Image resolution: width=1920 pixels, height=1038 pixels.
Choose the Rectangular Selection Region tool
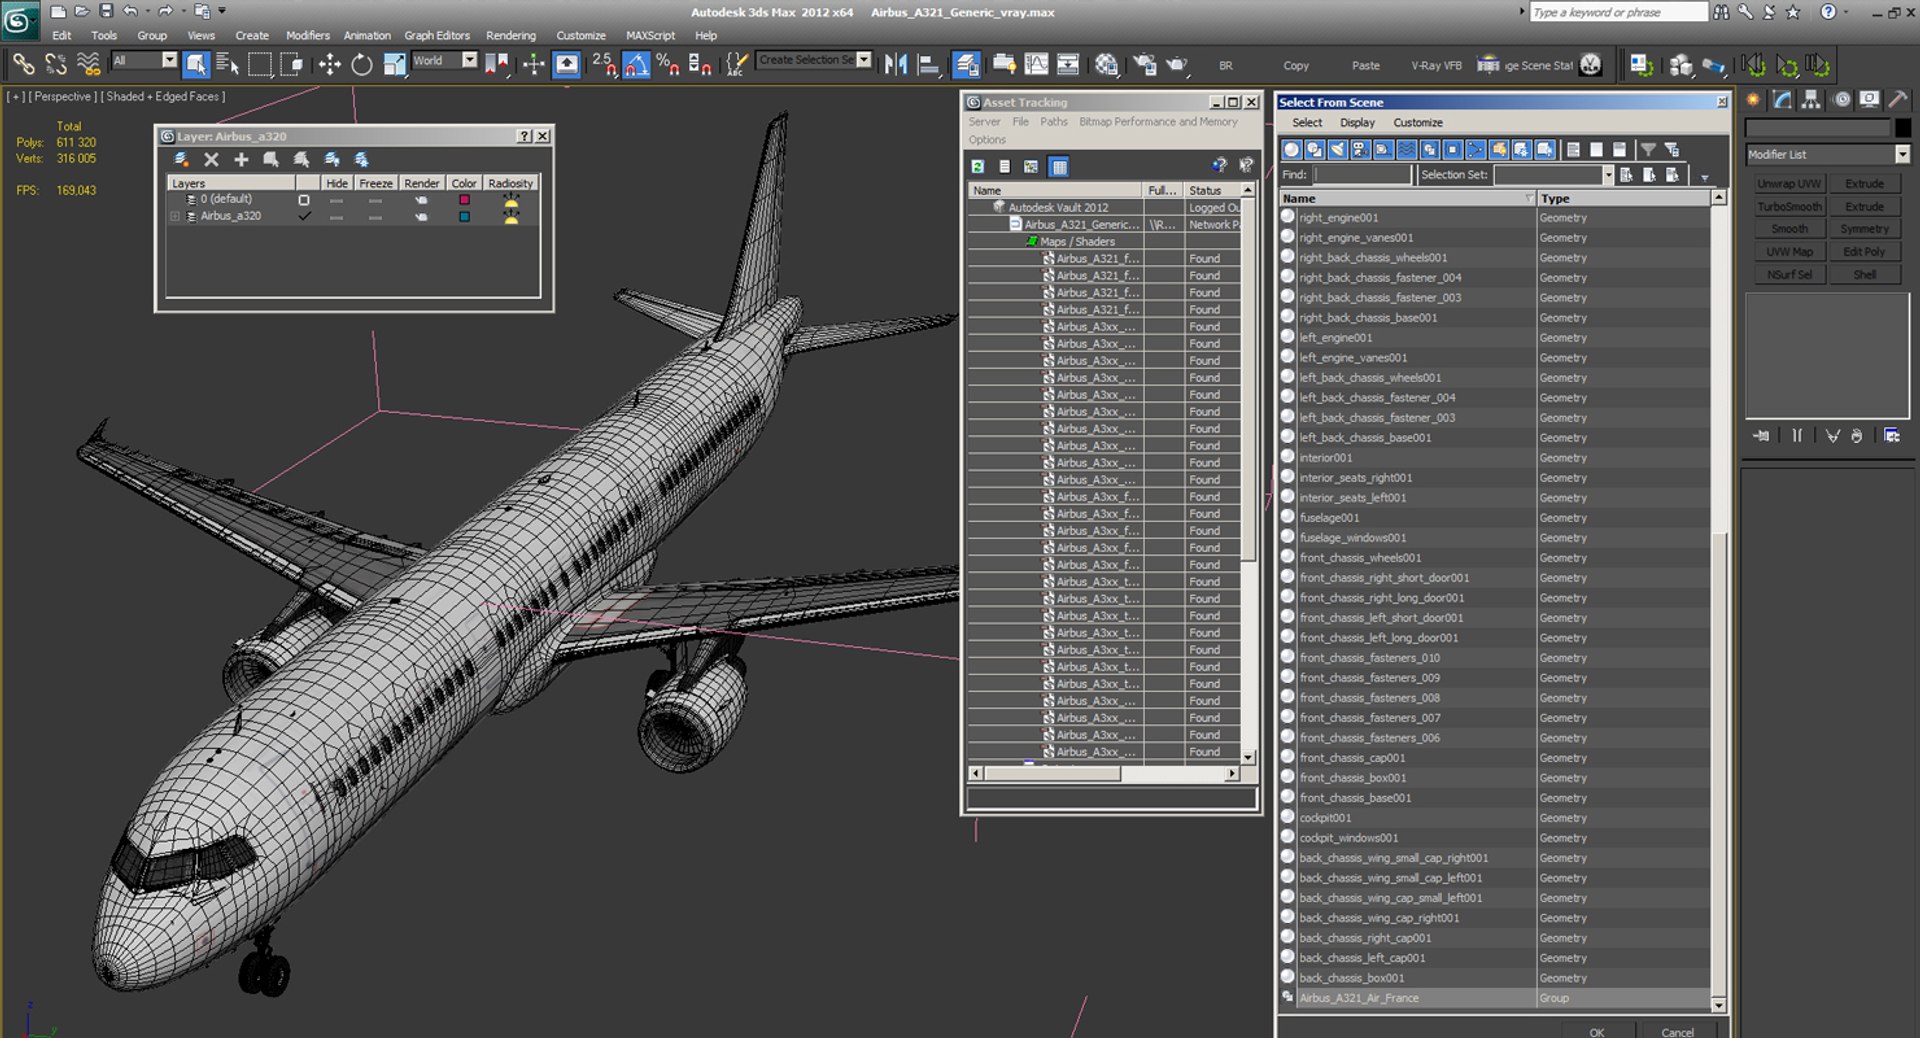260,64
